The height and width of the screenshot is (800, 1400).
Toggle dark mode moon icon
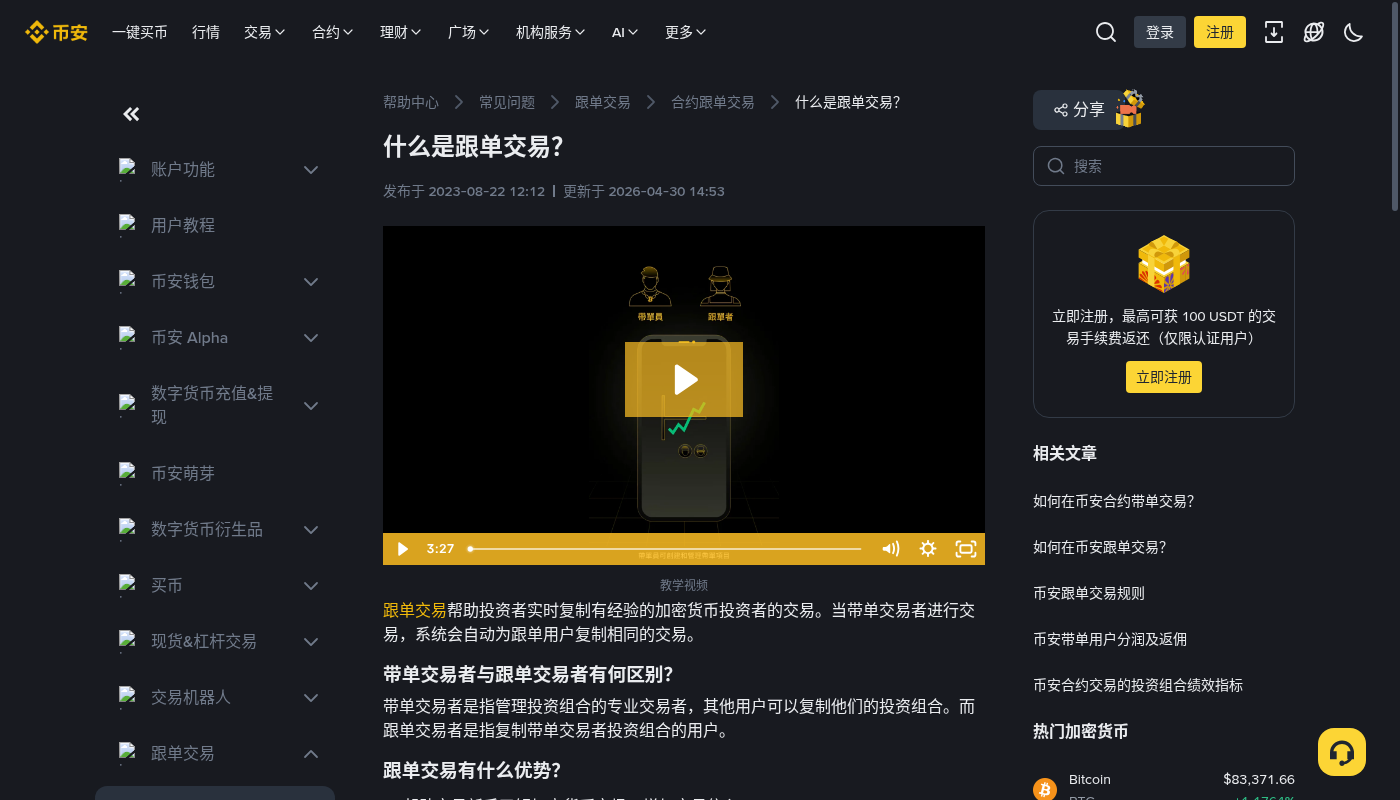[x=1354, y=32]
